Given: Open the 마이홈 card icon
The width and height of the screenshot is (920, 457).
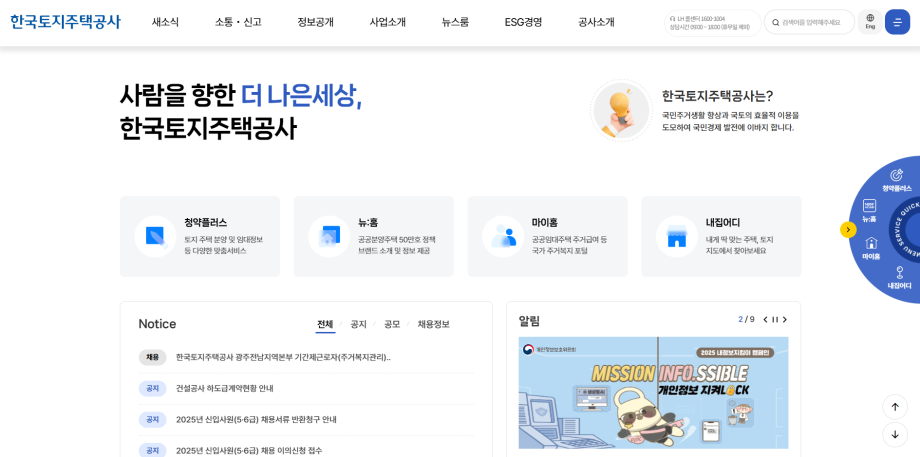Looking at the screenshot, I should coord(503,236).
